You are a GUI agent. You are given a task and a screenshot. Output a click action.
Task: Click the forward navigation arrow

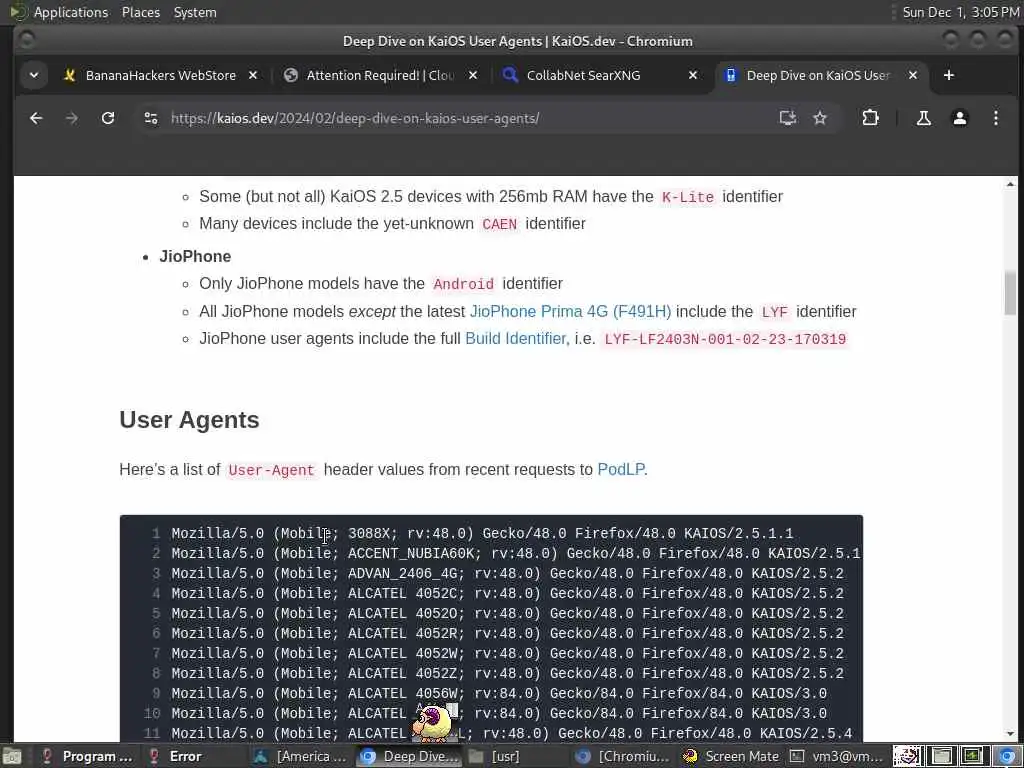click(x=72, y=118)
